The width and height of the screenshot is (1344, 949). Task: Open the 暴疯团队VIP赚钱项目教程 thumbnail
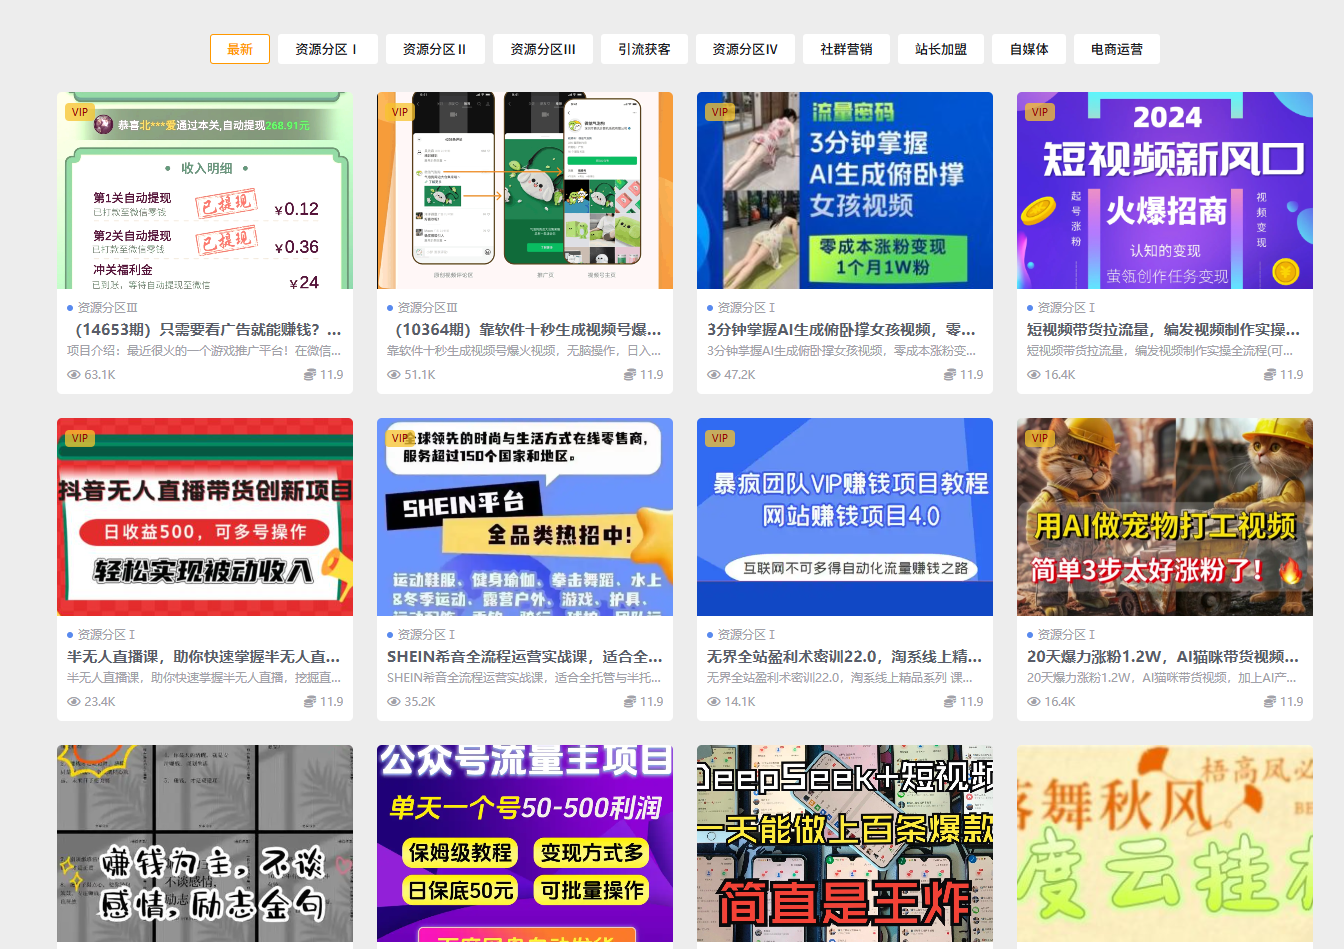point(845,517)
